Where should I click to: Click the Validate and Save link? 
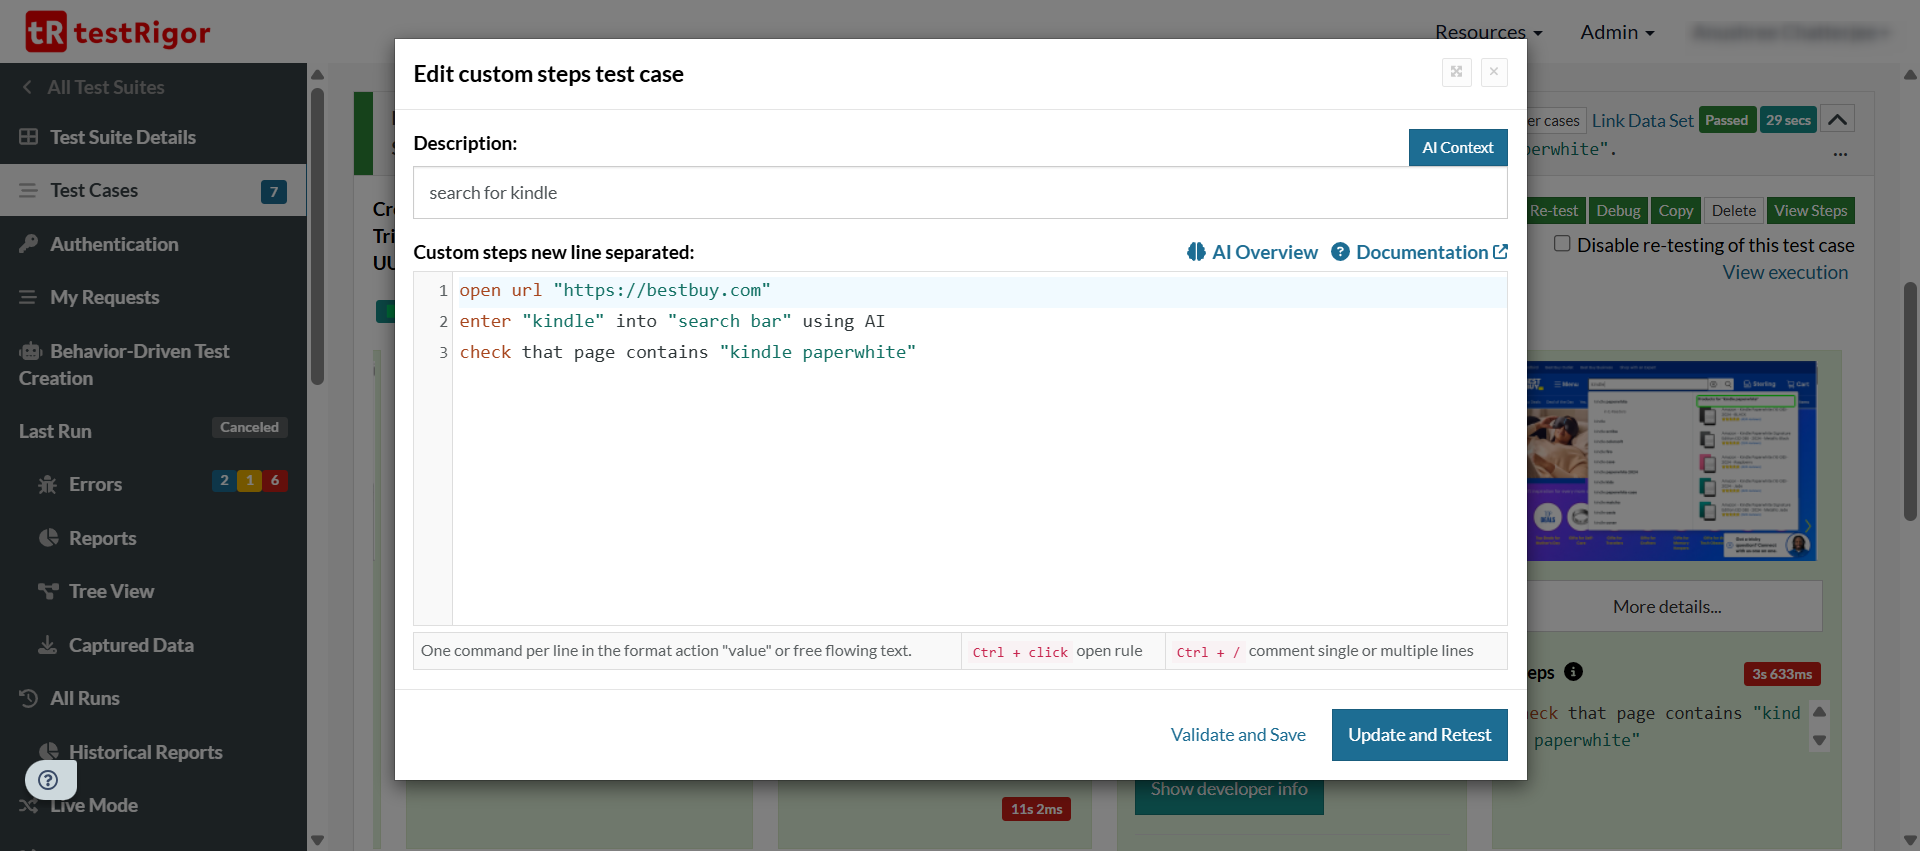(x=1238, y=735)
